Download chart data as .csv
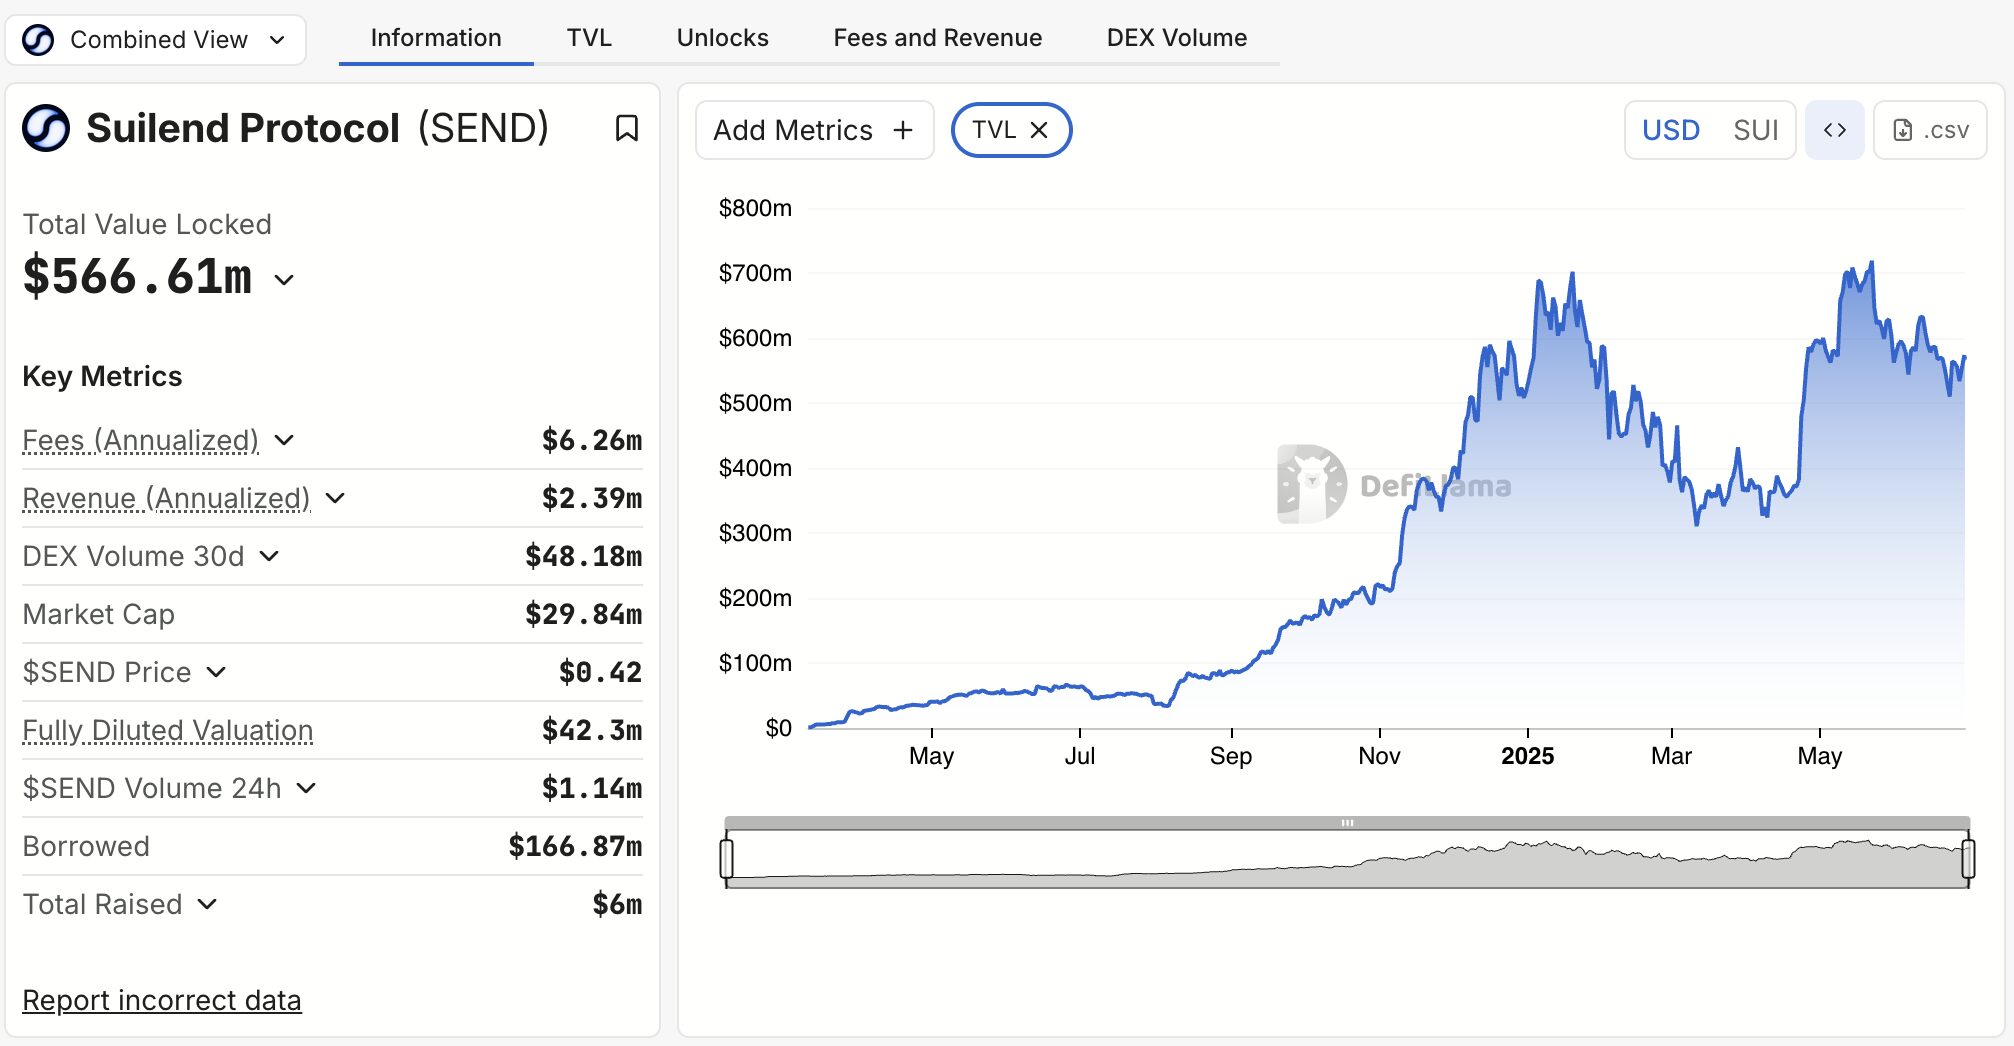 point(1930,130)
